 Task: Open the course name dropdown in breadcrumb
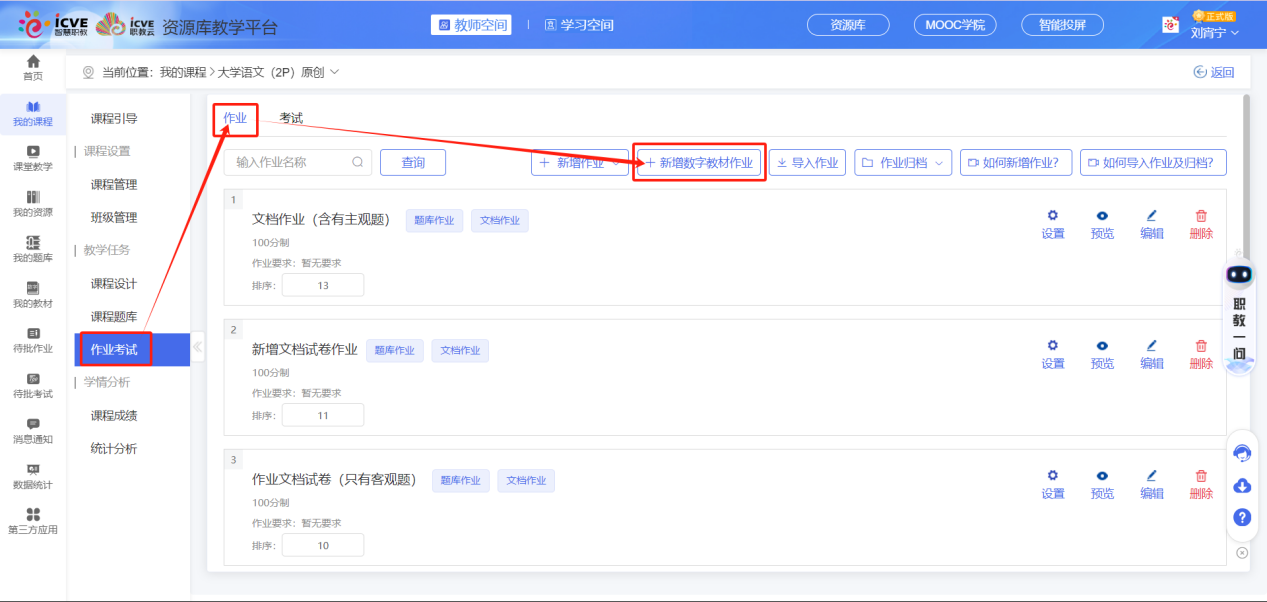pos(334,72)
